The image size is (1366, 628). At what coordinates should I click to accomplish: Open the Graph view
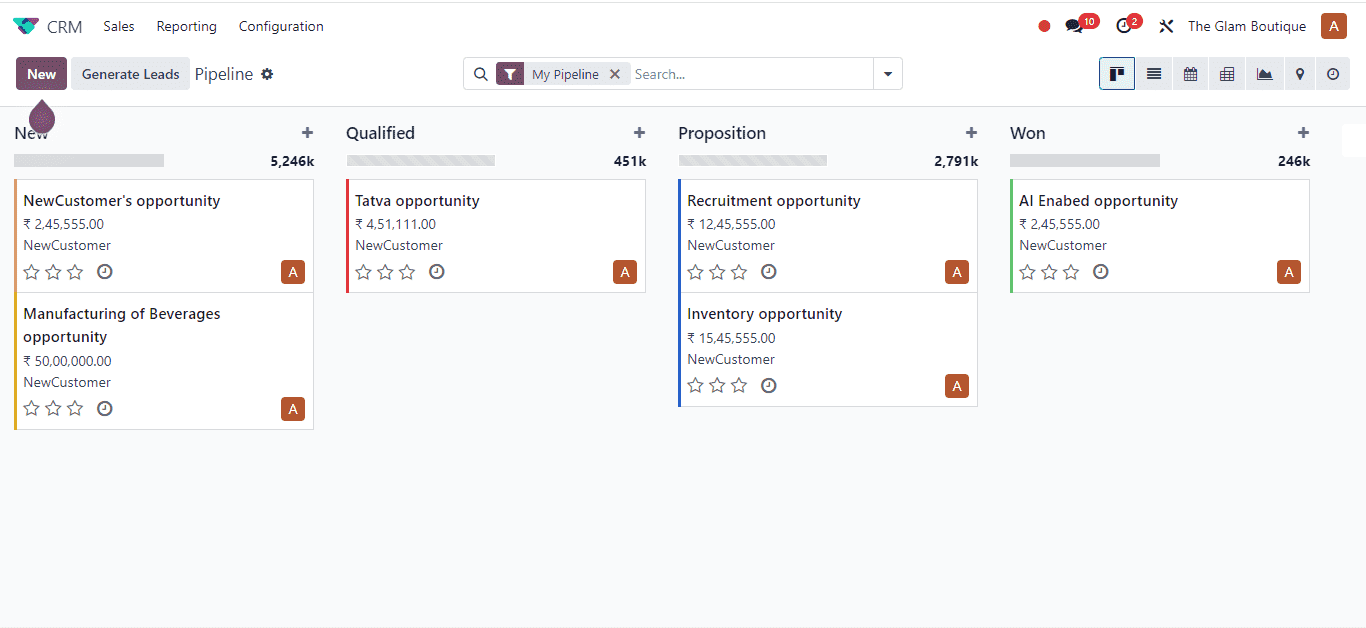(x=1264, y=73)
